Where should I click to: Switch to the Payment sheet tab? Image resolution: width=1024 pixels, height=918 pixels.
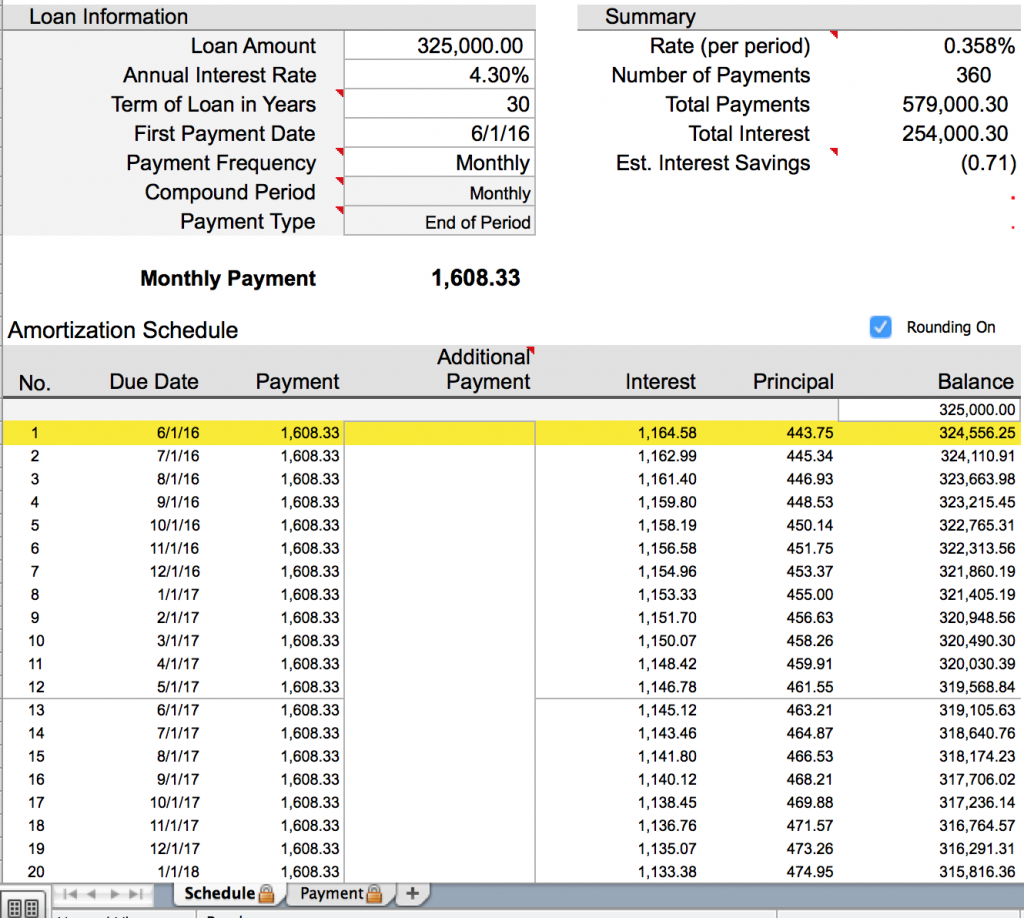[x=331, y=893]
